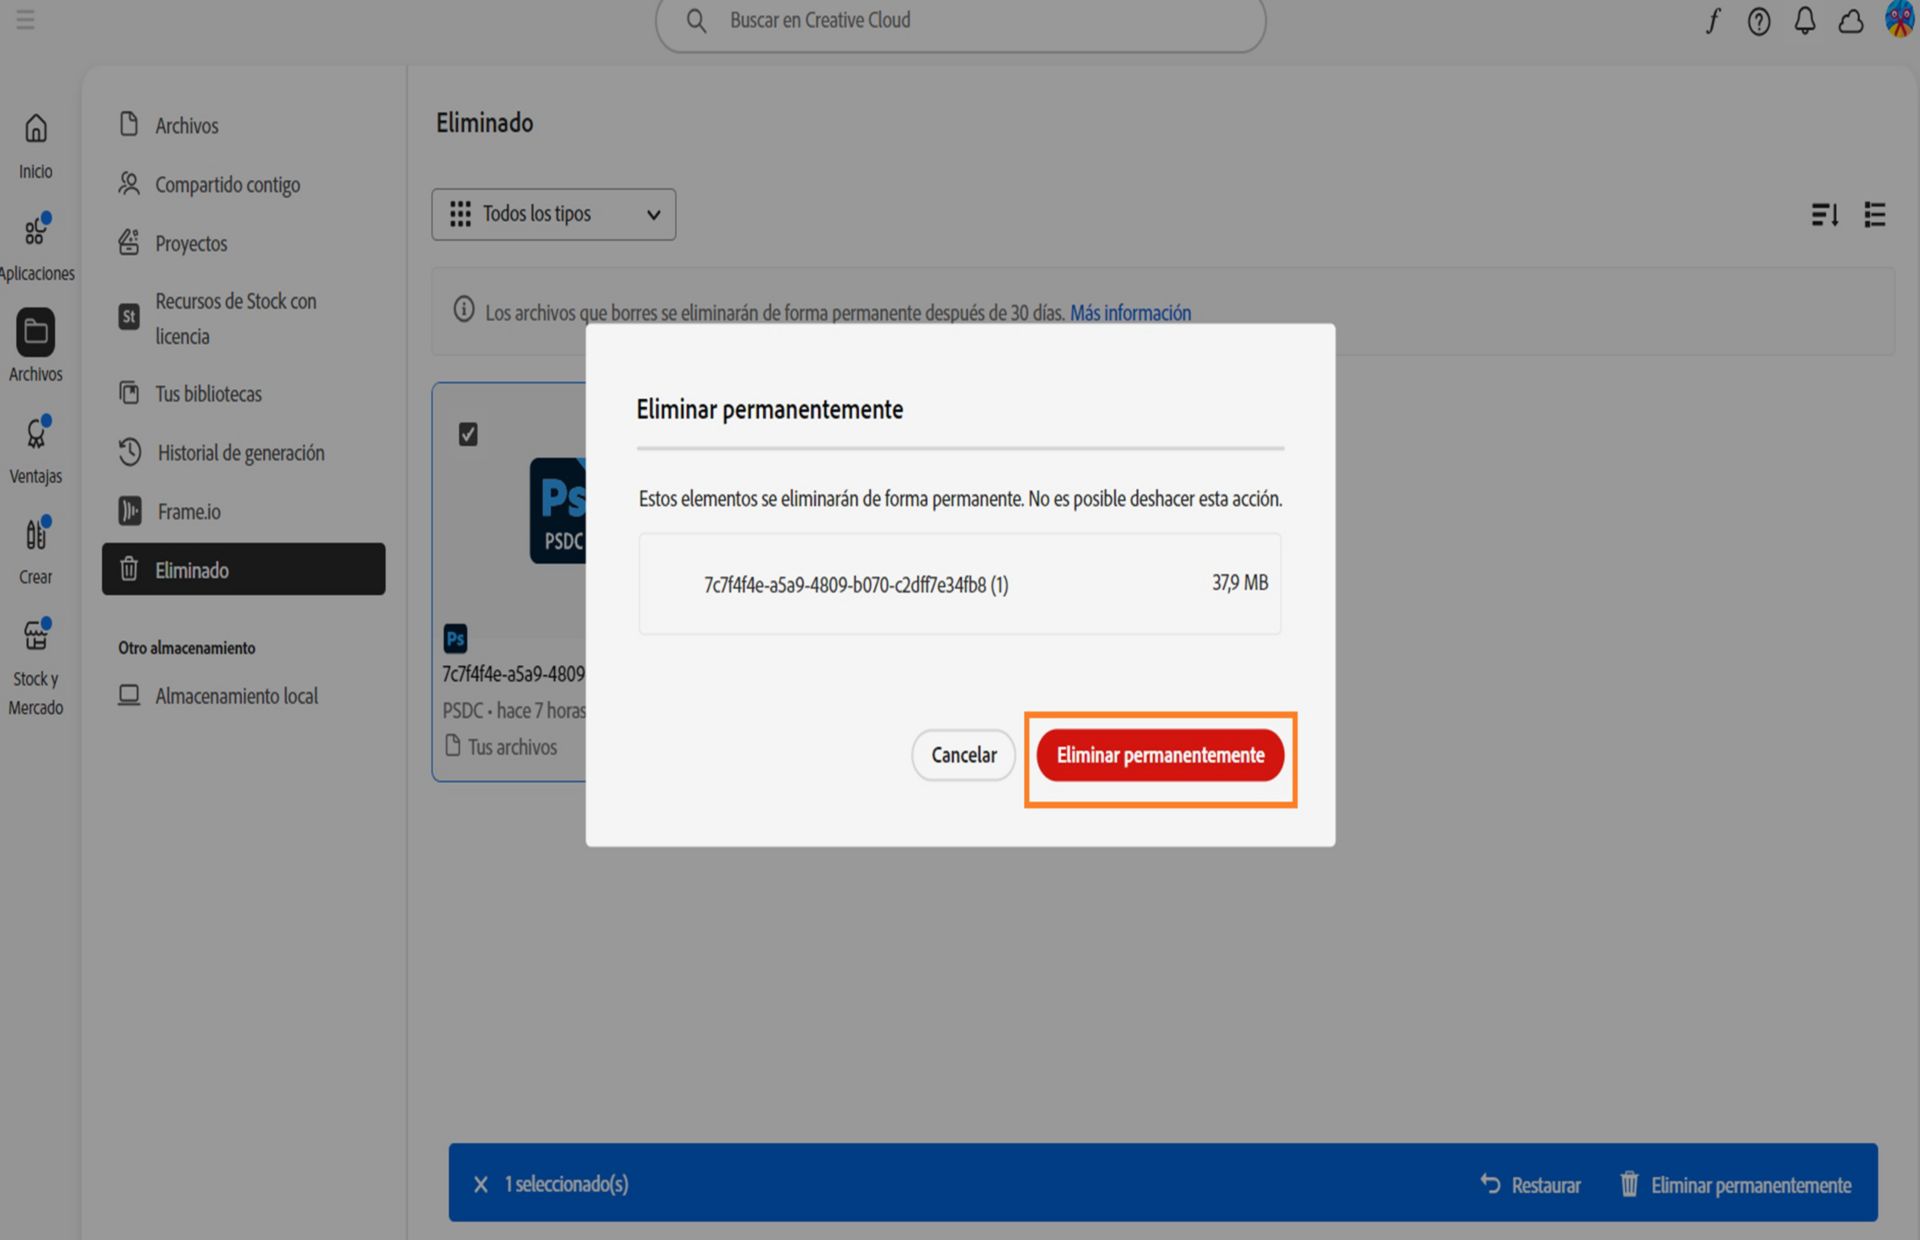
Task: Click the sort order icon
Action: [x=1825, y=214]
